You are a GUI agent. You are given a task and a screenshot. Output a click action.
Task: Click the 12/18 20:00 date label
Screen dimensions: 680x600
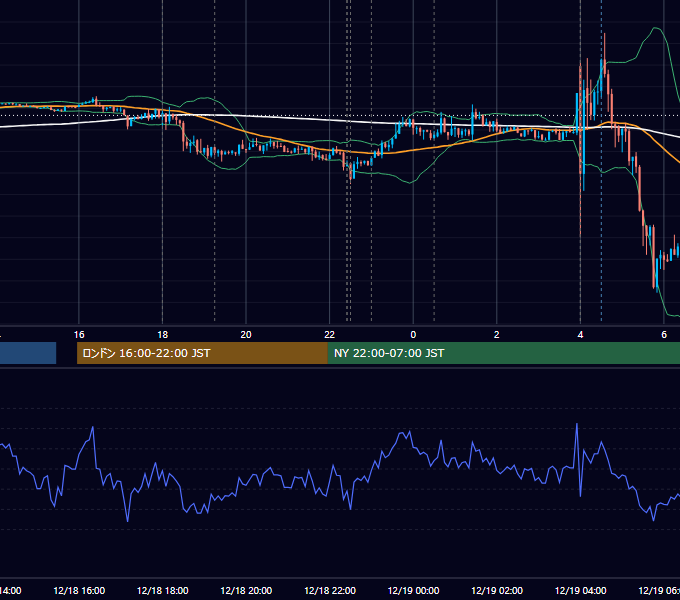click(x=246, y=590)
